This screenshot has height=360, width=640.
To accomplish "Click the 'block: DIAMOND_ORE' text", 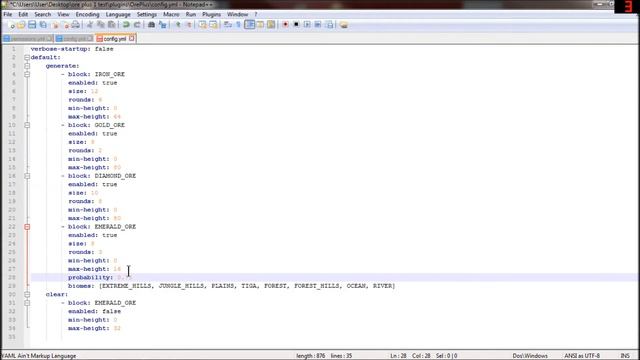I will 102,176.
